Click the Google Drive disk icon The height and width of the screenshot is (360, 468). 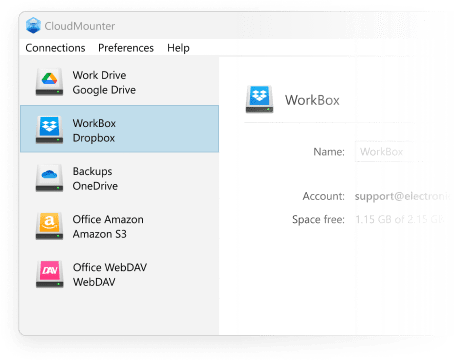[49, 82]
